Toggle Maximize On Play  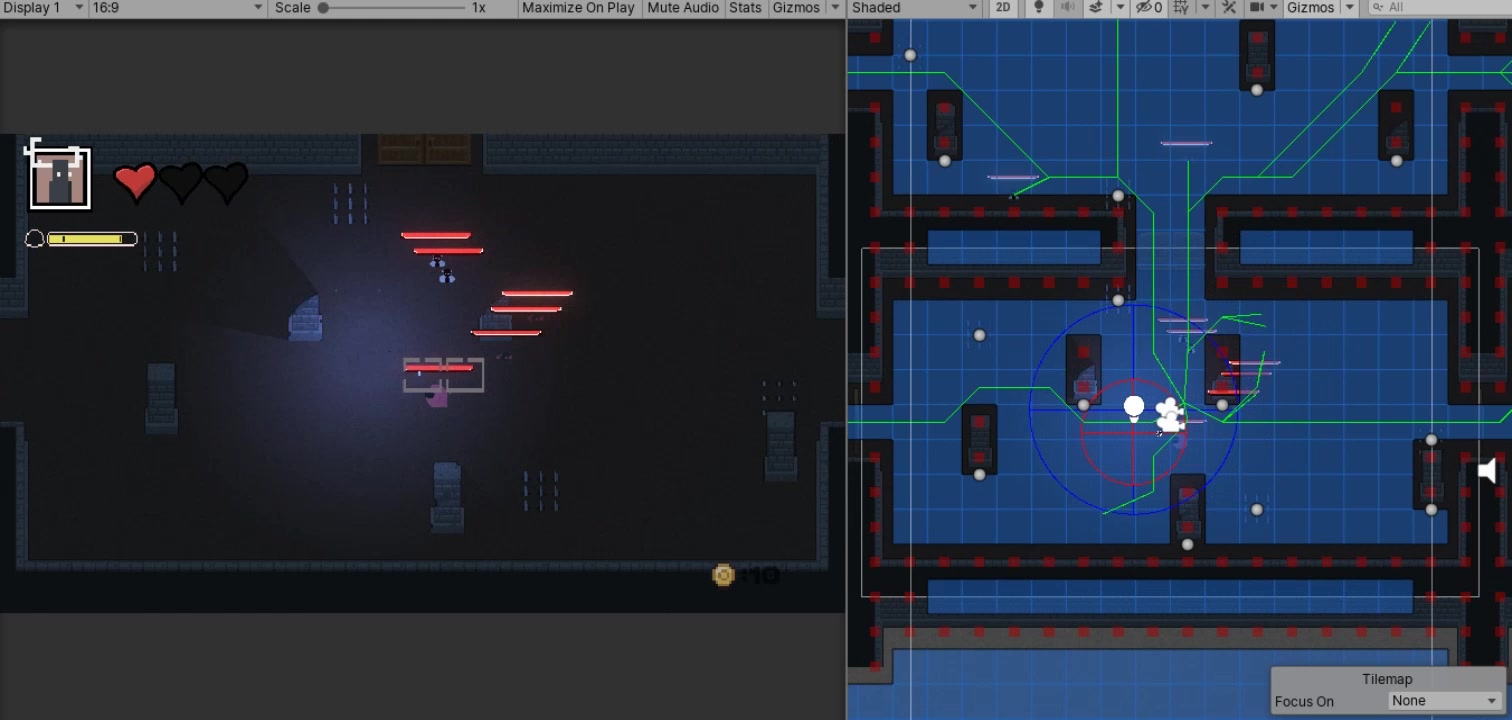578,8
